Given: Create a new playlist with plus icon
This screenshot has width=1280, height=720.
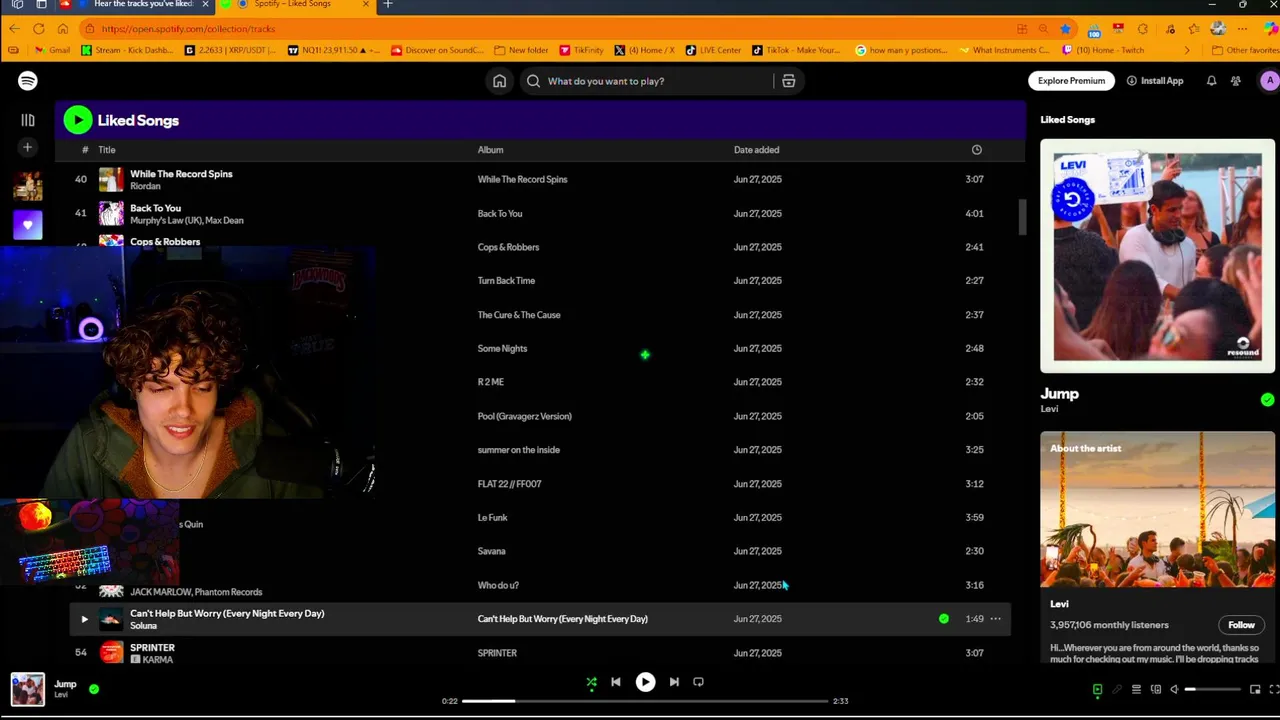Looking at the screenshot, I should click(28, 148).
